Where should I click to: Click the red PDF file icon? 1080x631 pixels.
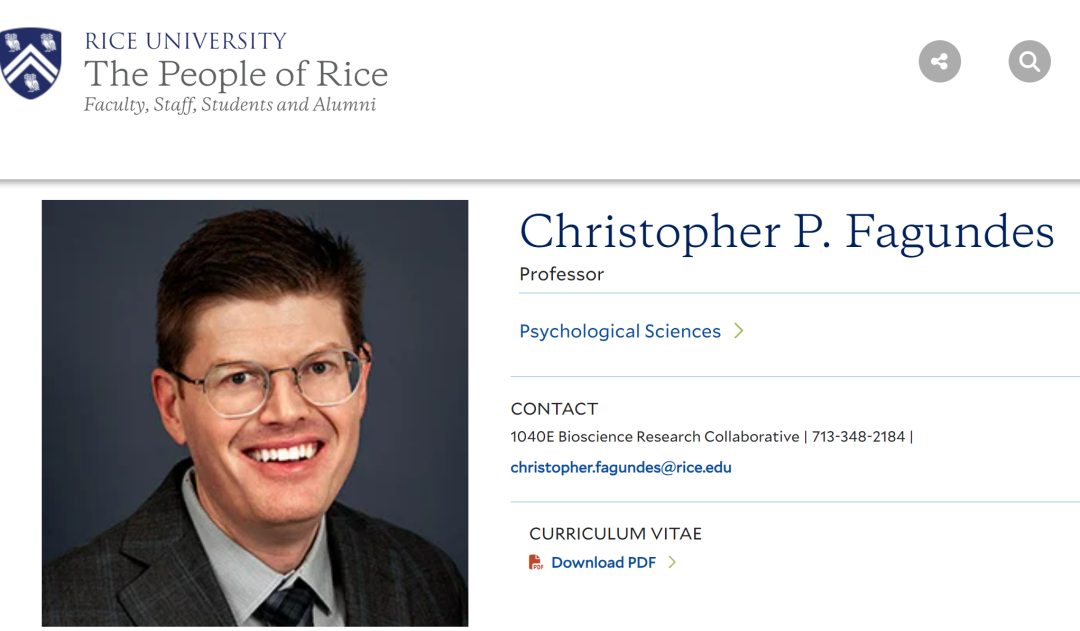536,562
